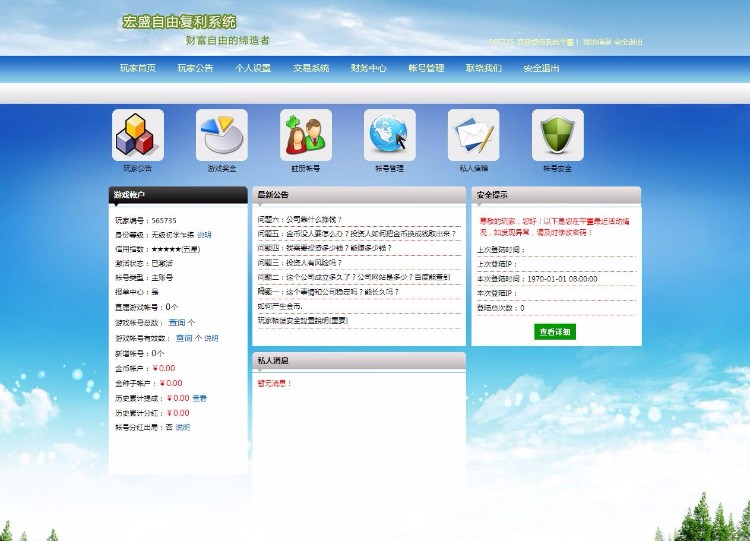Click the red security warning message

pyautogui.click(x=555, y=227)
